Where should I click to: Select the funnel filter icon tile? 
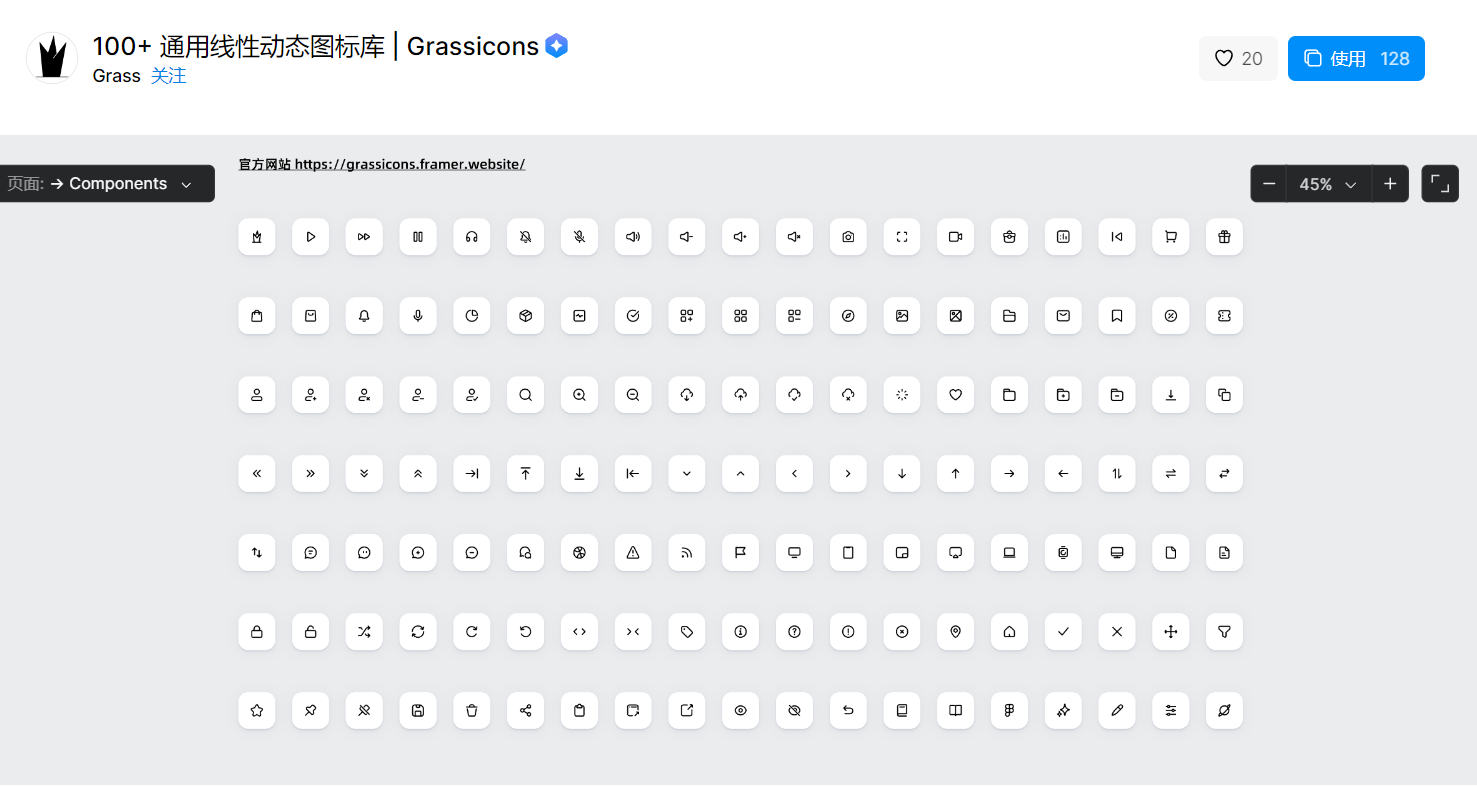[x=1224, y=632]
